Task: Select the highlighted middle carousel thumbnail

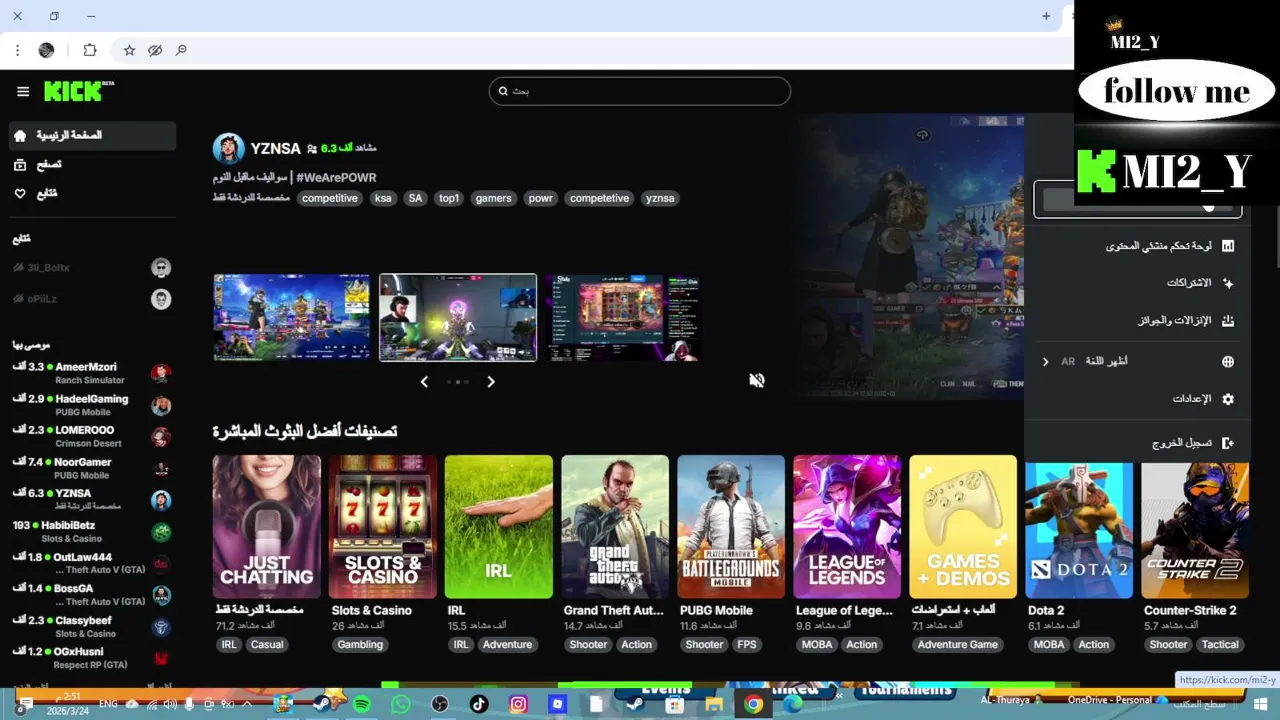Action: click(x=458, y=317)
